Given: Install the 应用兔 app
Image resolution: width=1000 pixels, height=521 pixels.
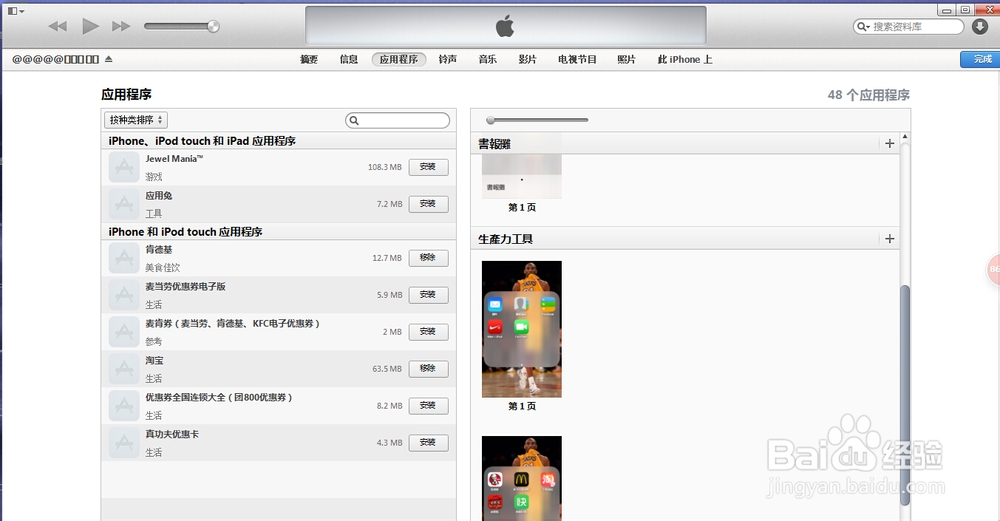Looking at the screenshot, I should click(x=428, y=204).
